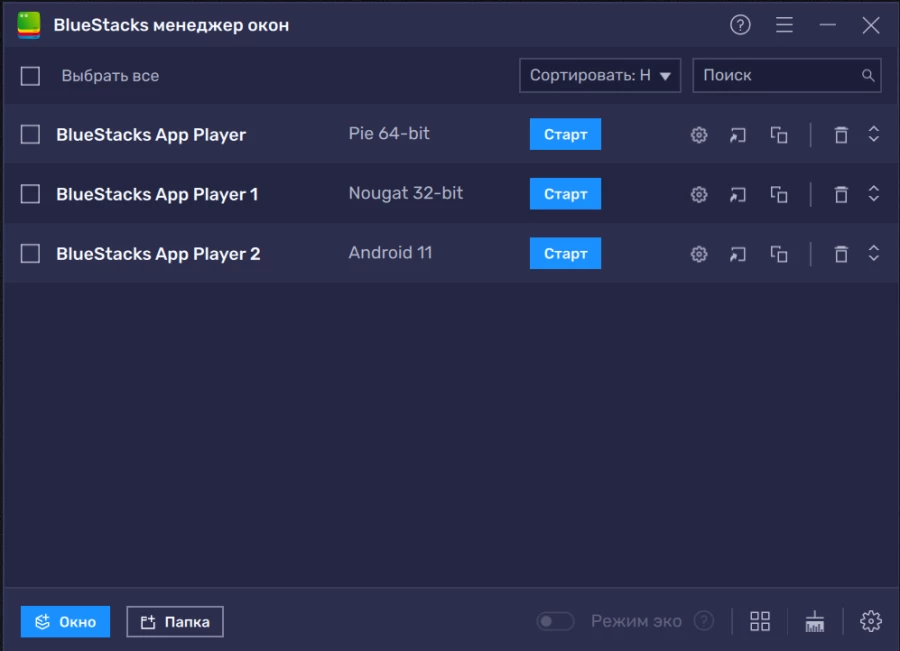Open the hamburger menu in title bar

pyautogui.click(x=784, y=25)
